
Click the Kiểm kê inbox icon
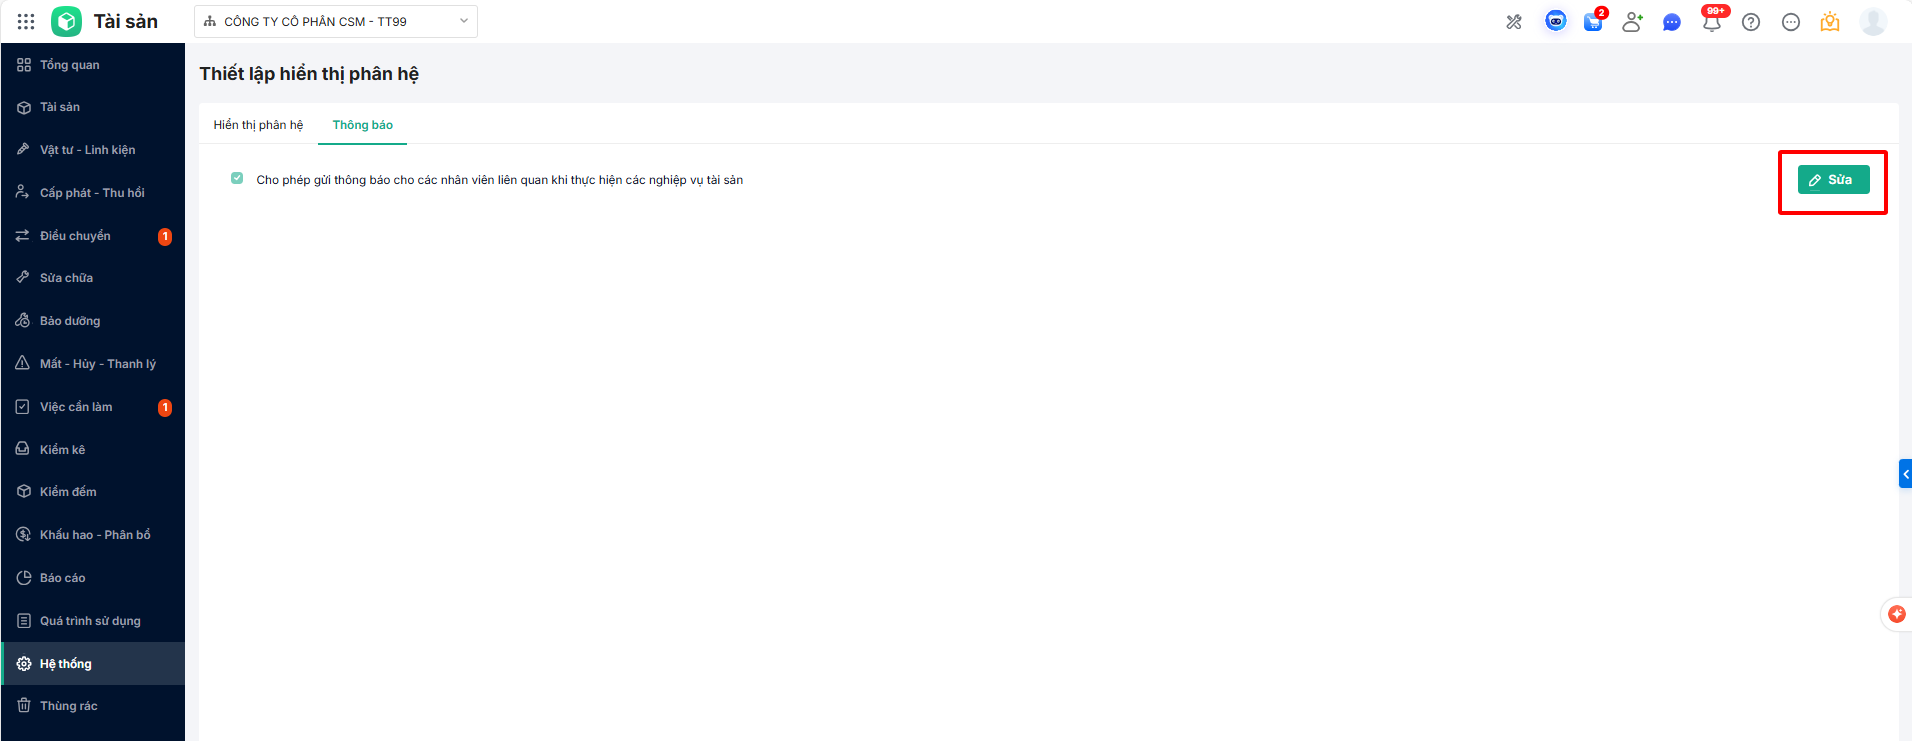pyautogui.click(x=24, y=449)
